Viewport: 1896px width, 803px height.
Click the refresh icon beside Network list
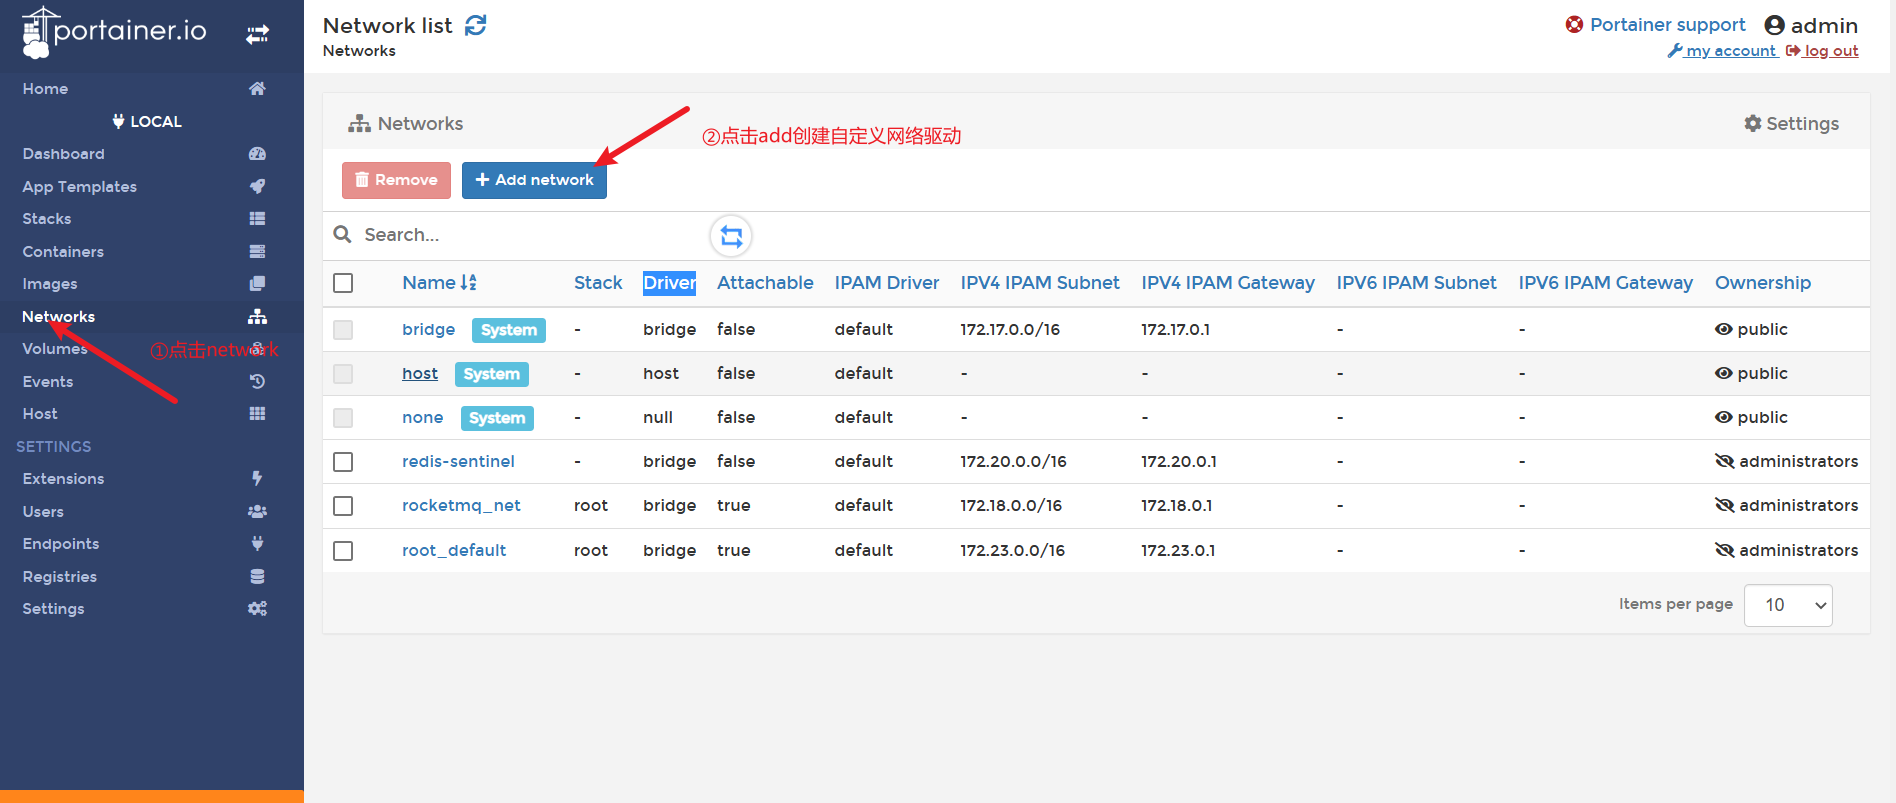[x=476, y=25]
